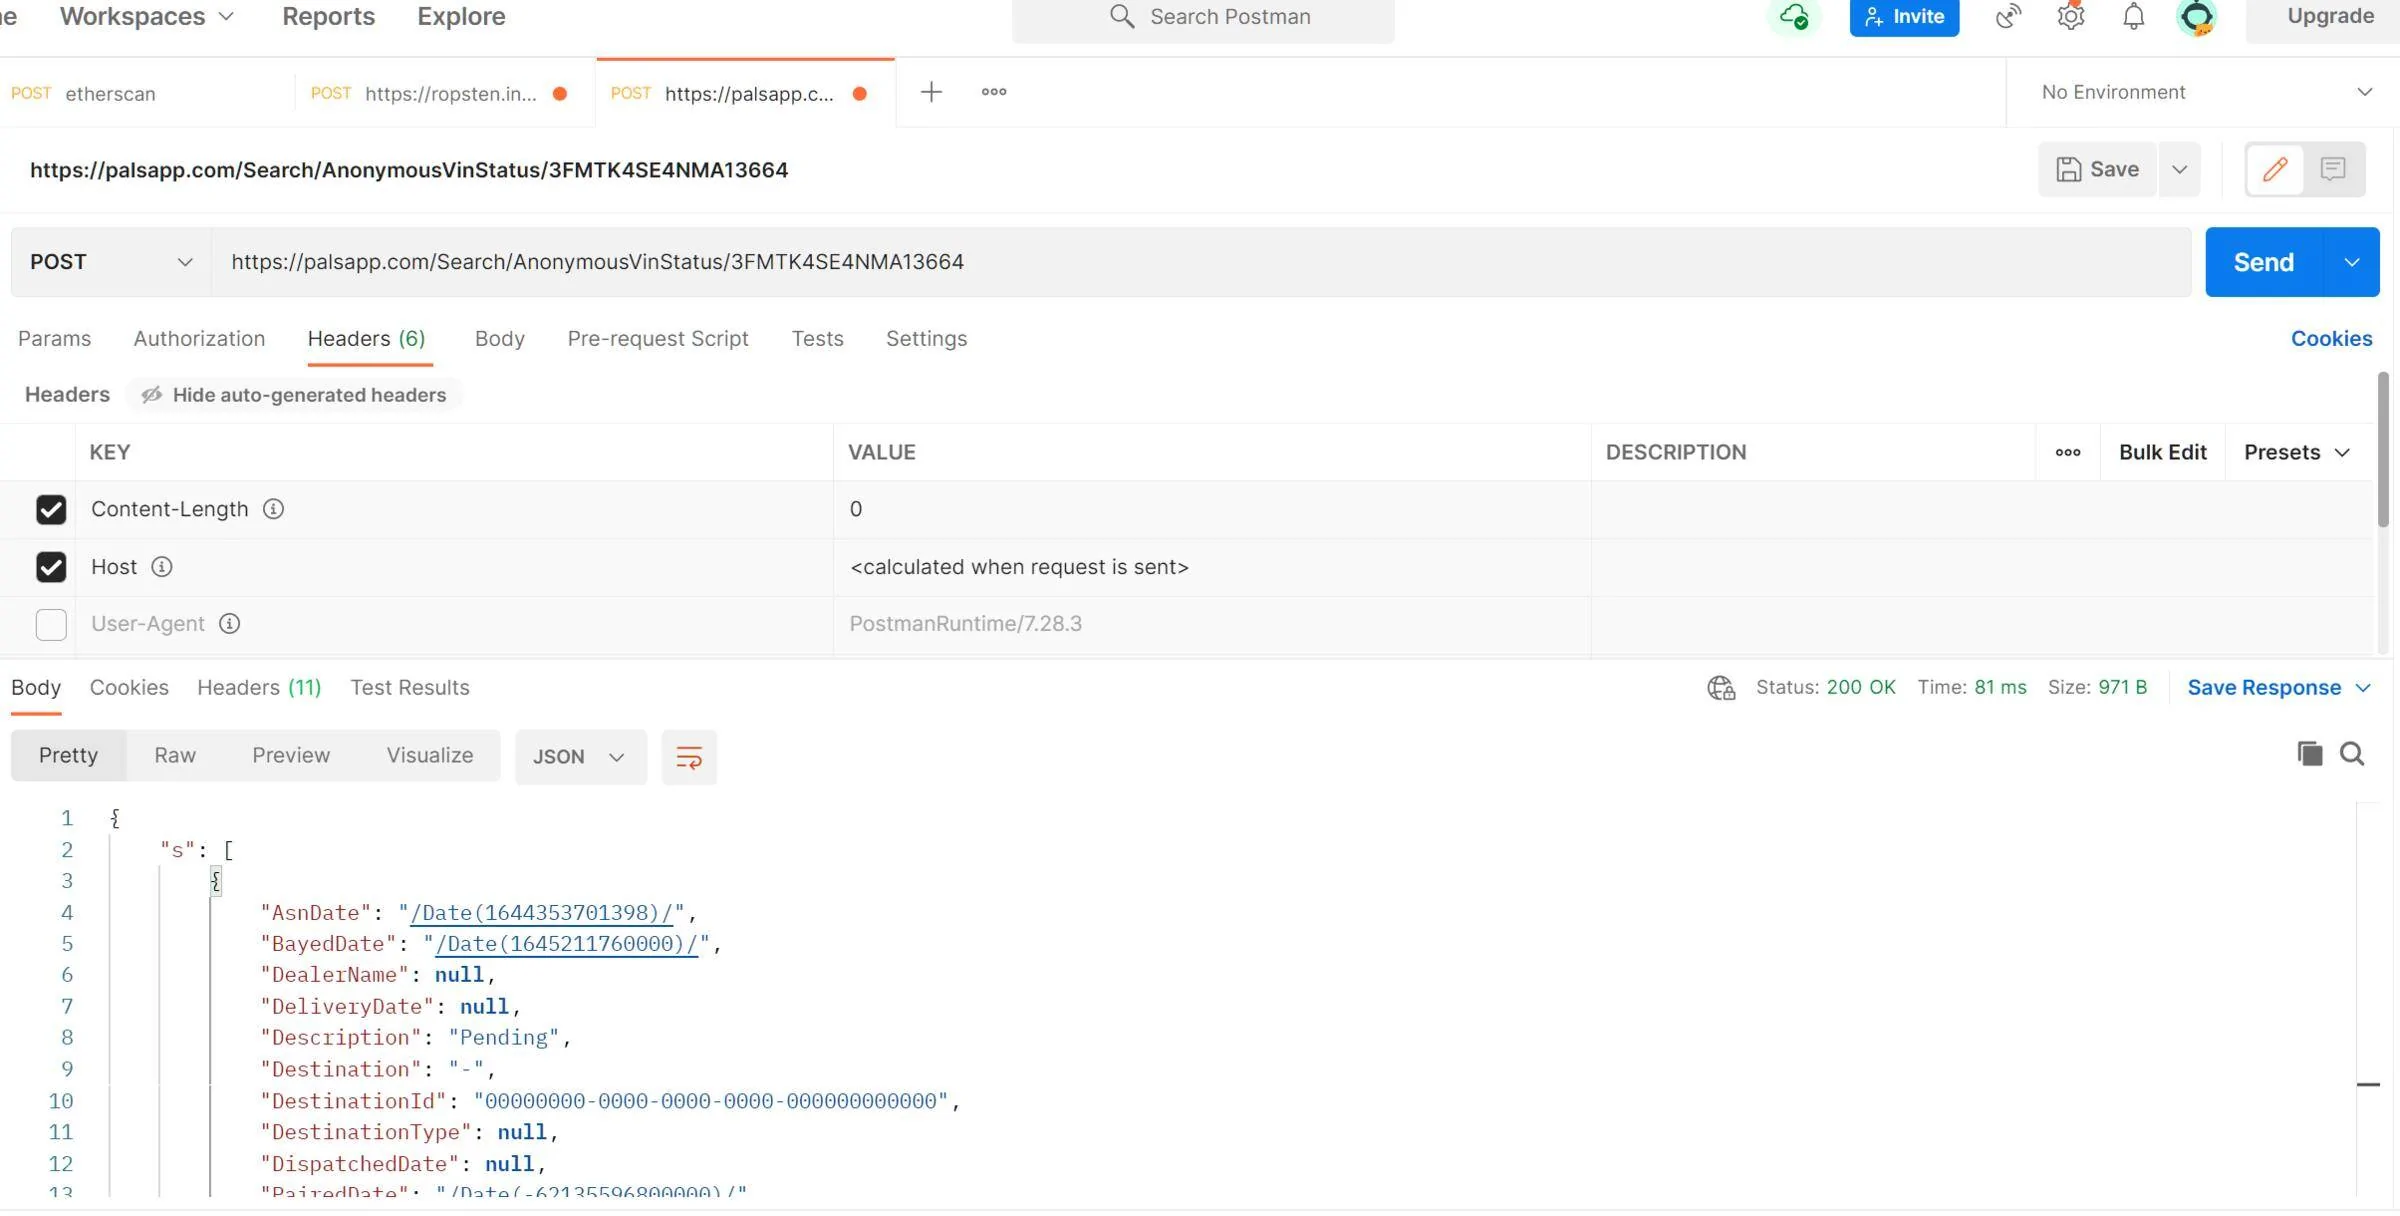
Task: Search within response body
Action: click(x=2352, y=754)
